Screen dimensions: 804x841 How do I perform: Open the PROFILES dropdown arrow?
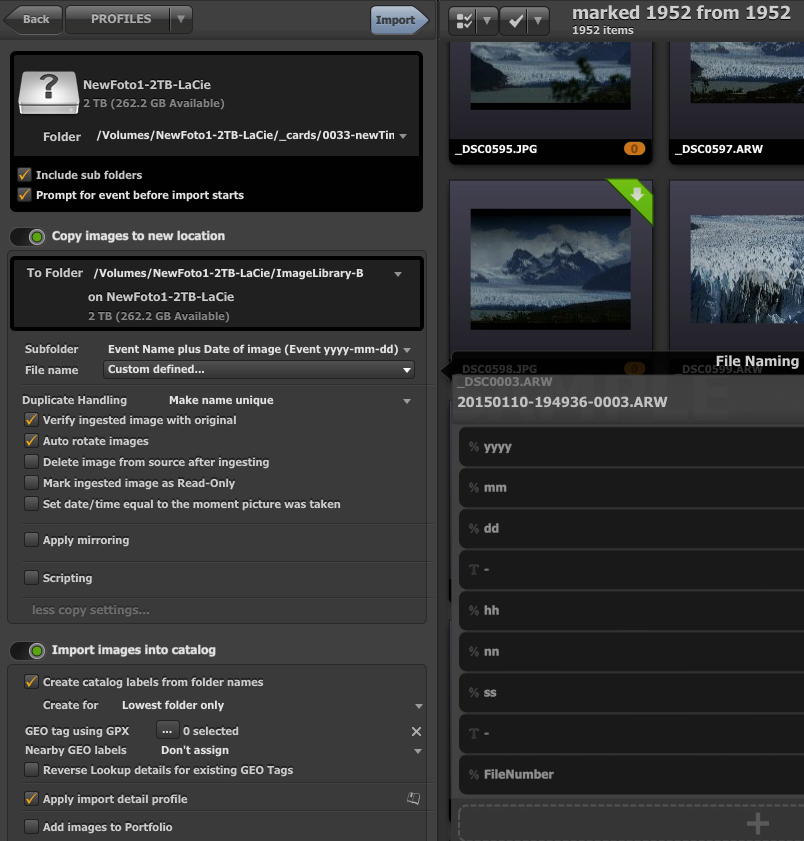(x=181, y=19)
